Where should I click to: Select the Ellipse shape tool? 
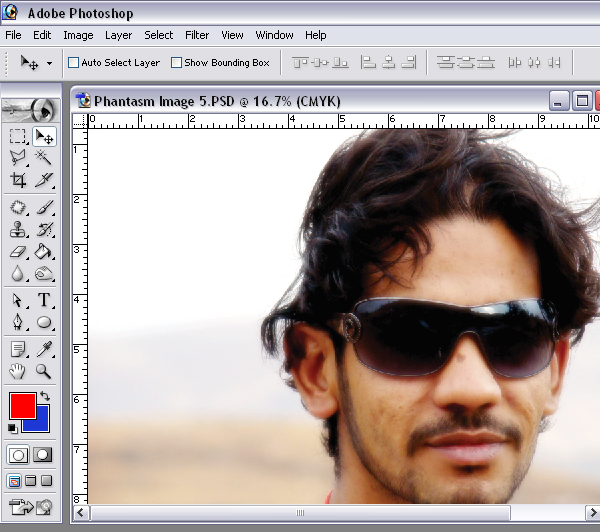(44, 322)
